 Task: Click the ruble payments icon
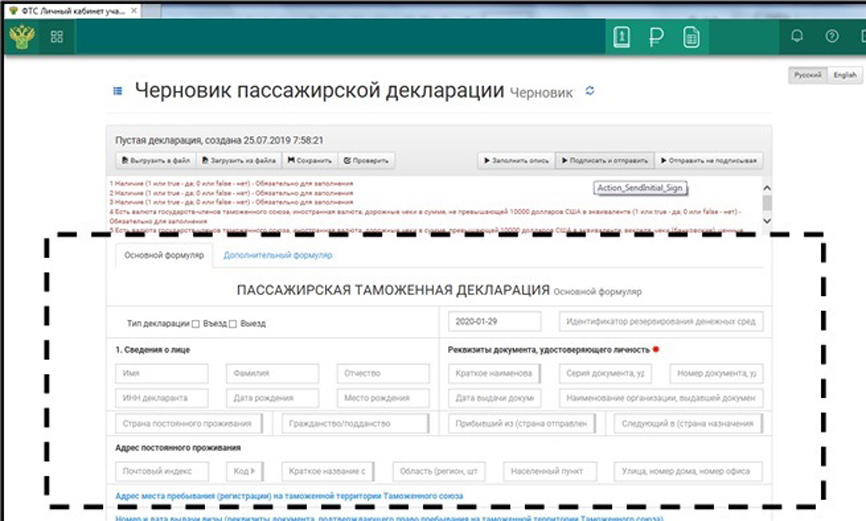coord(656,37)
